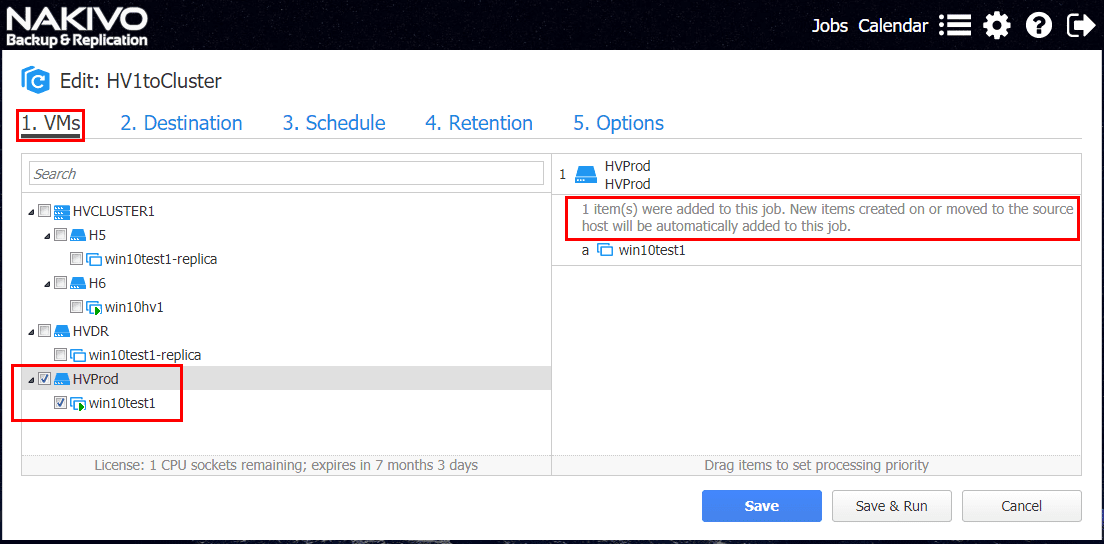Click the H5 host icon
The image size is (1104, 544).
(78, 235)
